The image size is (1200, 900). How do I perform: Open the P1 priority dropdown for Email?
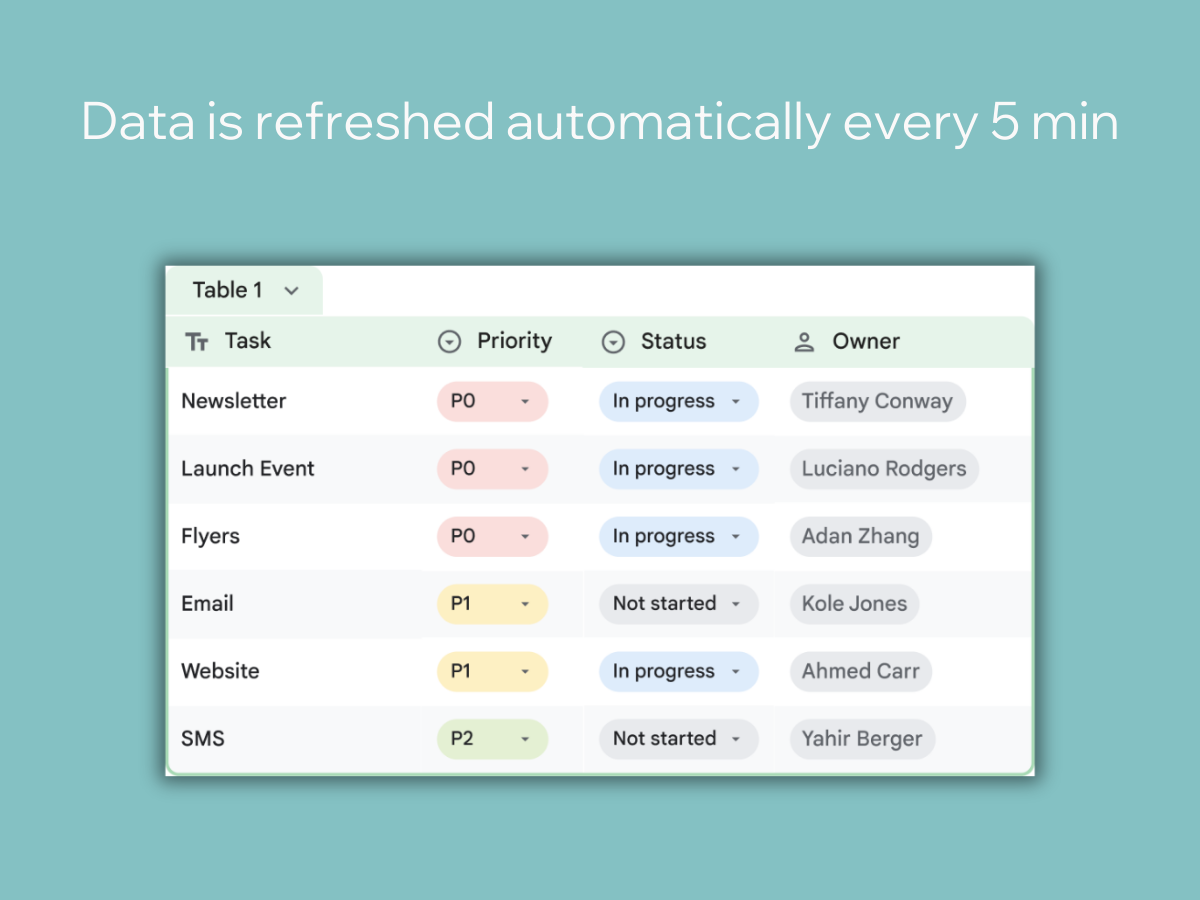[492, 604]
